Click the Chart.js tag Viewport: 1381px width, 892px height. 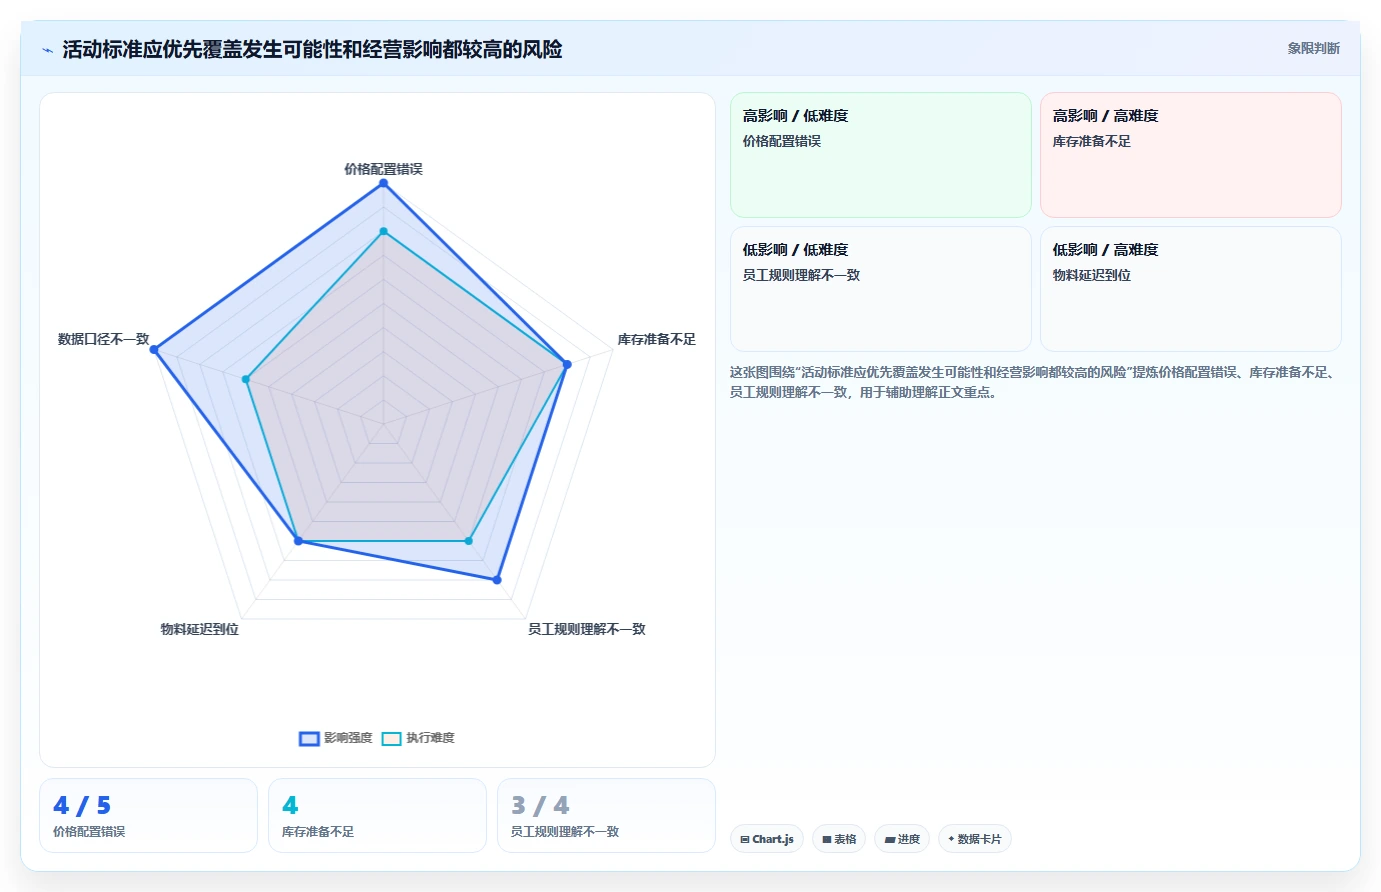pyautogui.click(x=767, y=839)
